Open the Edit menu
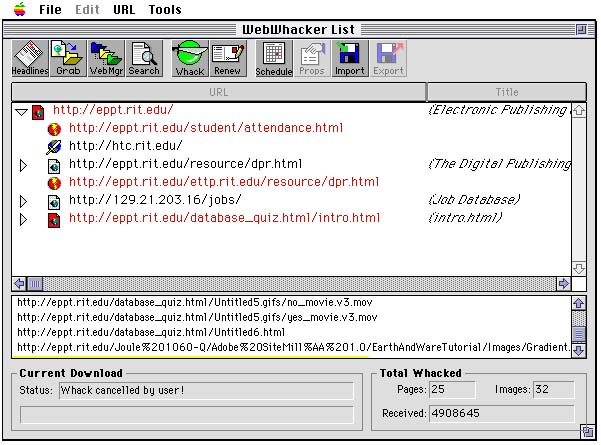The height and width of the screenshot is (445, 601). point(87,9)
